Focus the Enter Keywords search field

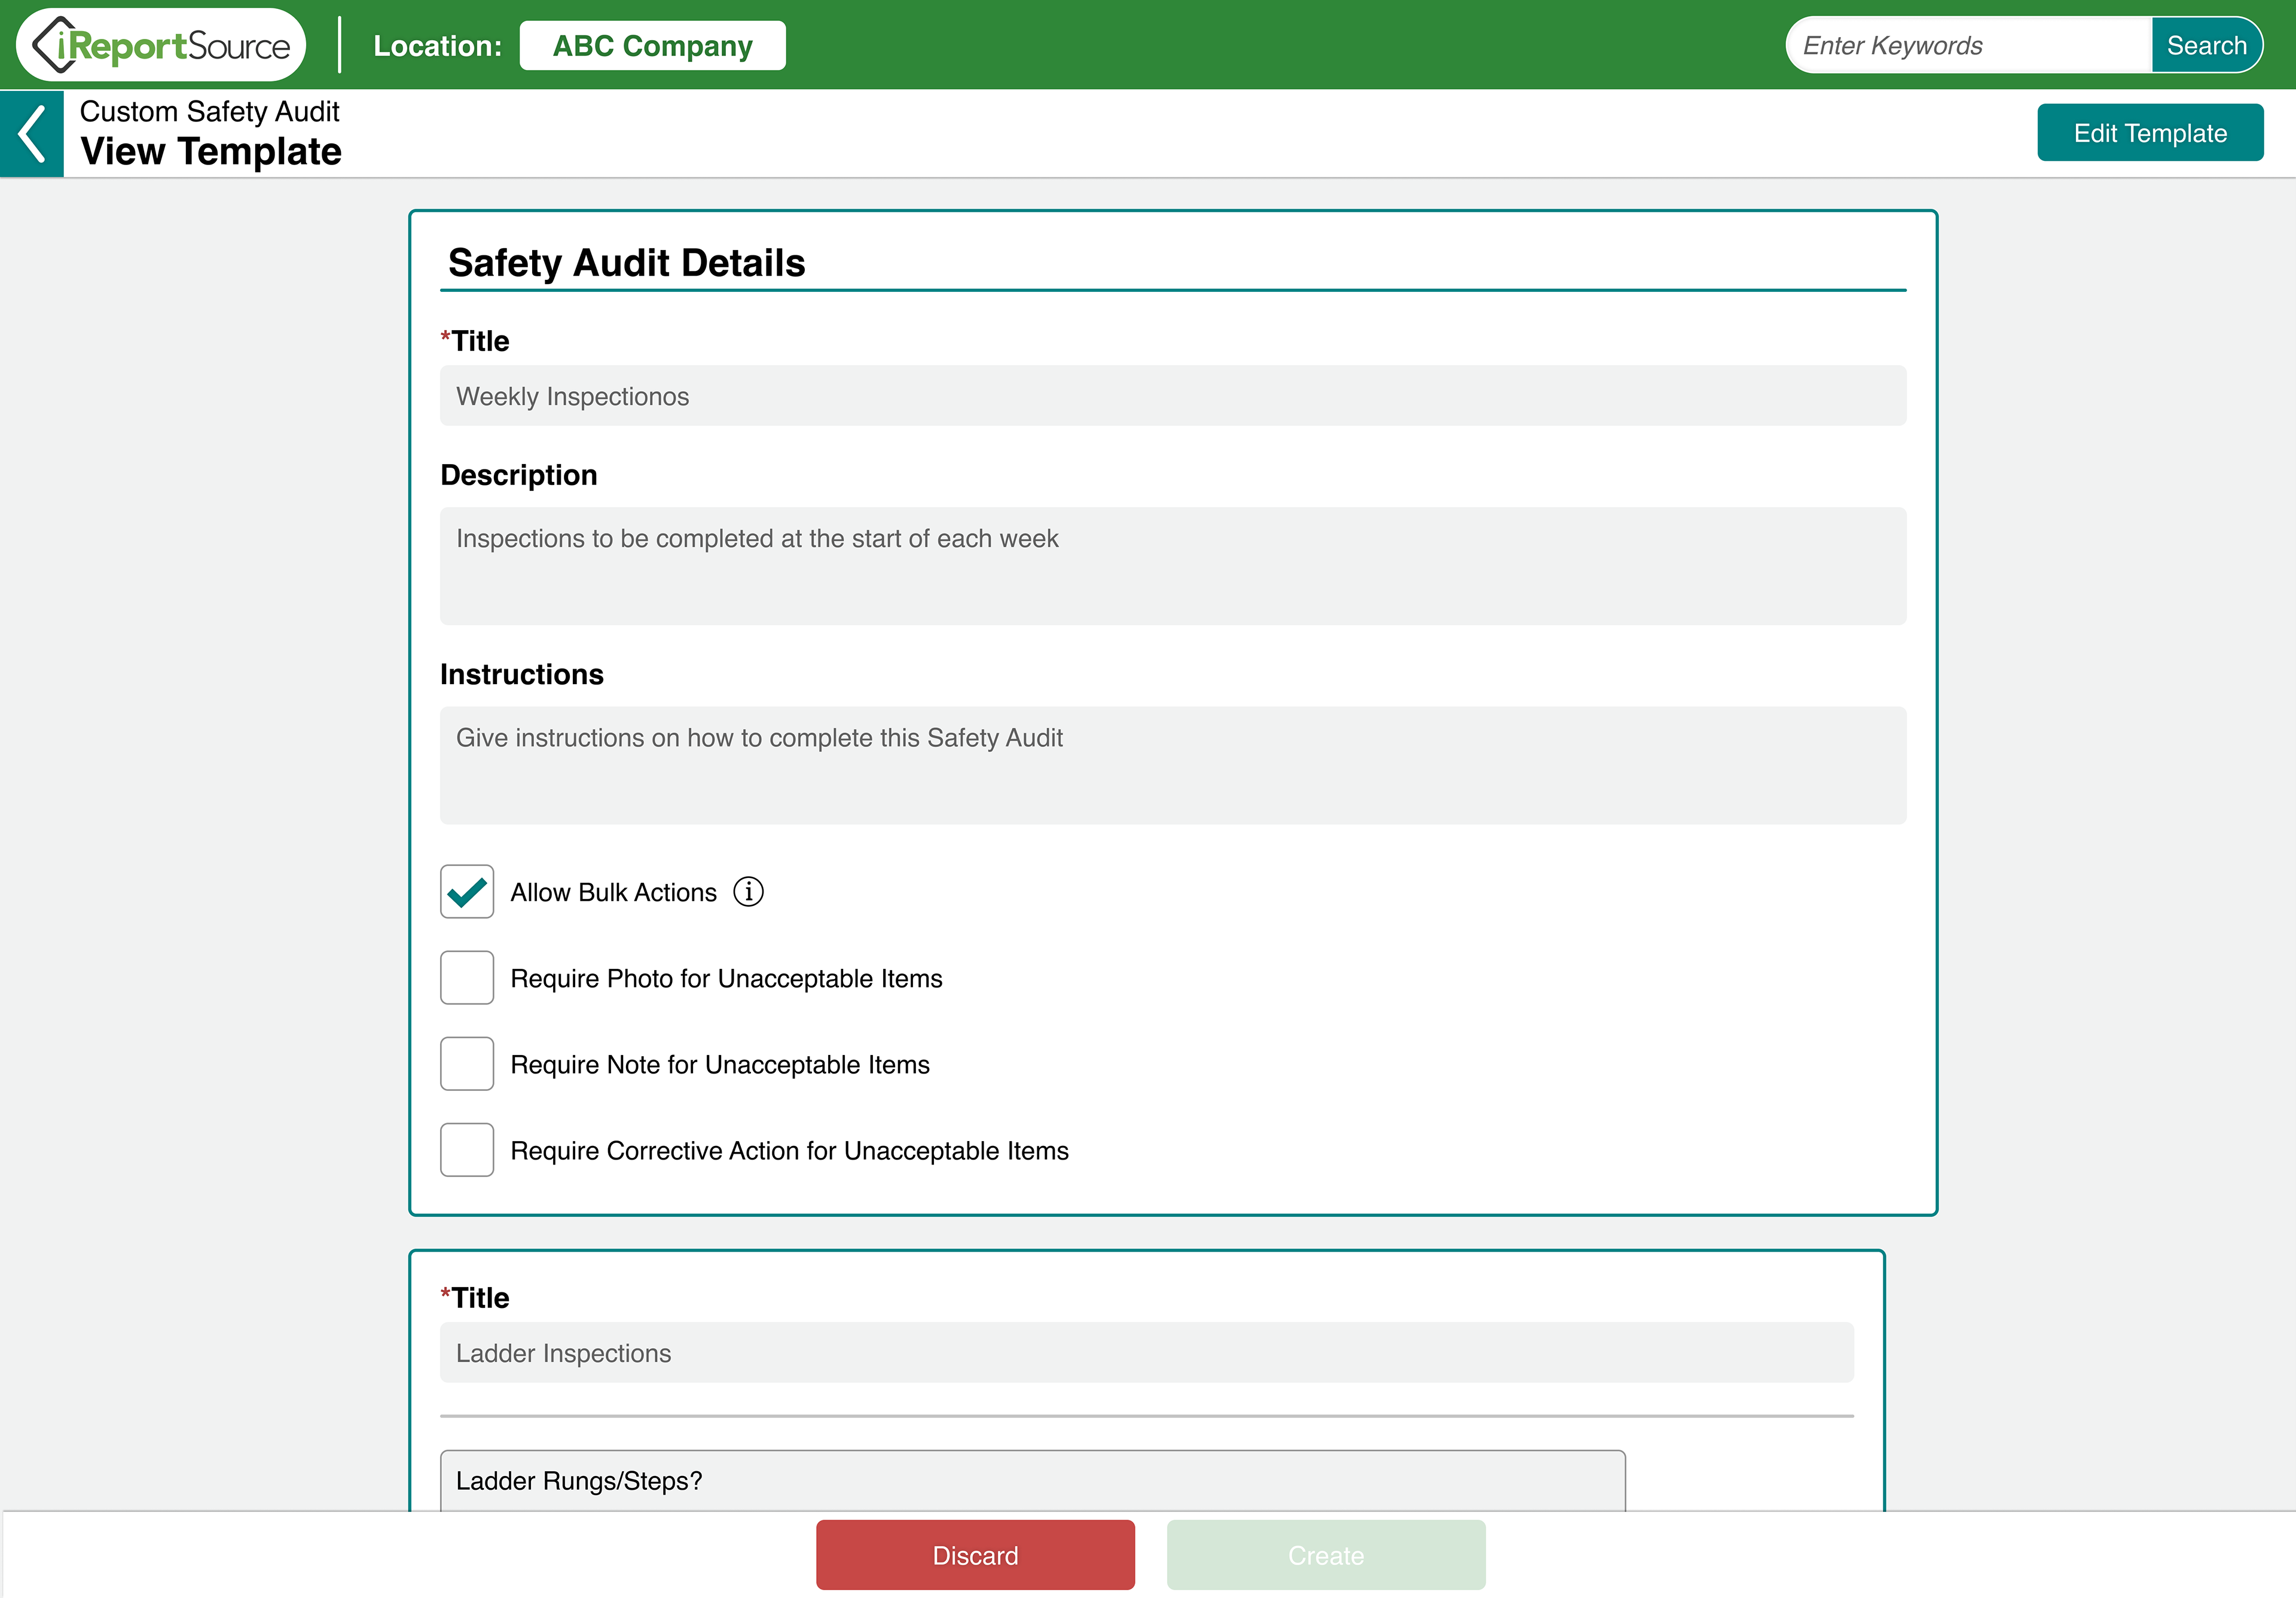1968,46
